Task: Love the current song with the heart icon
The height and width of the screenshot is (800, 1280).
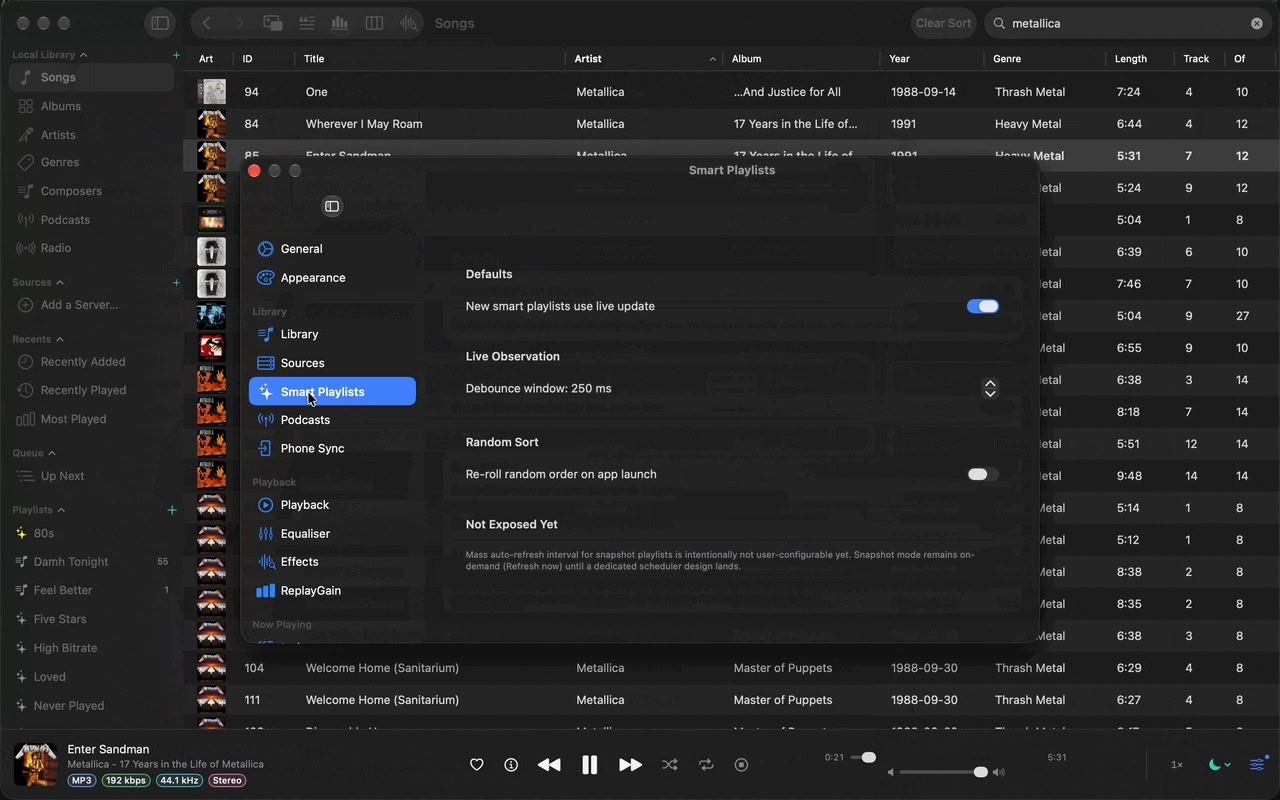Action: pyautogui.click(x=477, y=765)
